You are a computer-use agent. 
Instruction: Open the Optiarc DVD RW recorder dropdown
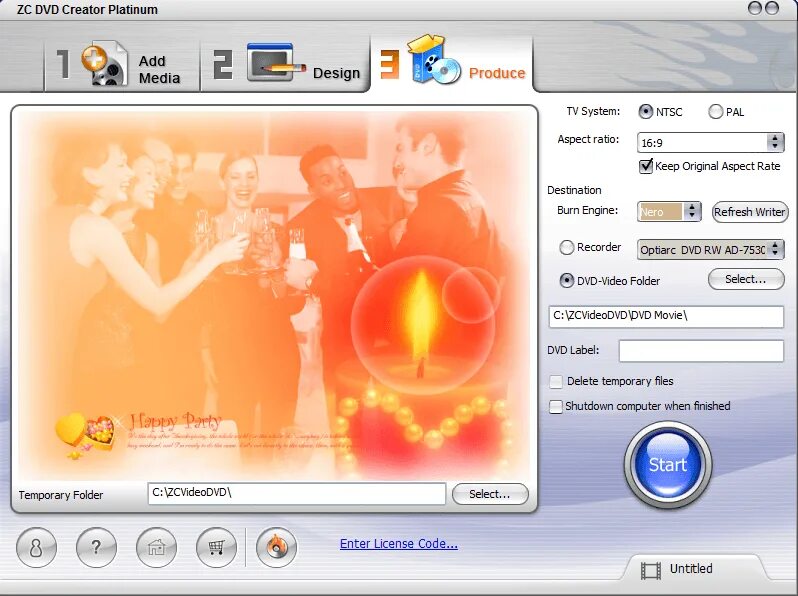click(x=710, y=249)
